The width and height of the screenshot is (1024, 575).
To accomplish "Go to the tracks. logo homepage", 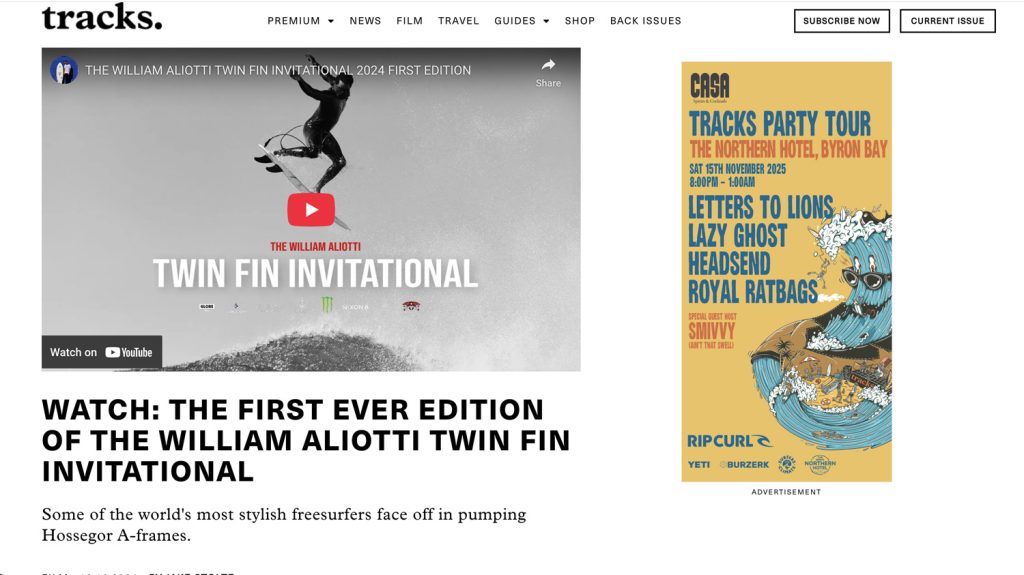I will click(x=102, y=18).
